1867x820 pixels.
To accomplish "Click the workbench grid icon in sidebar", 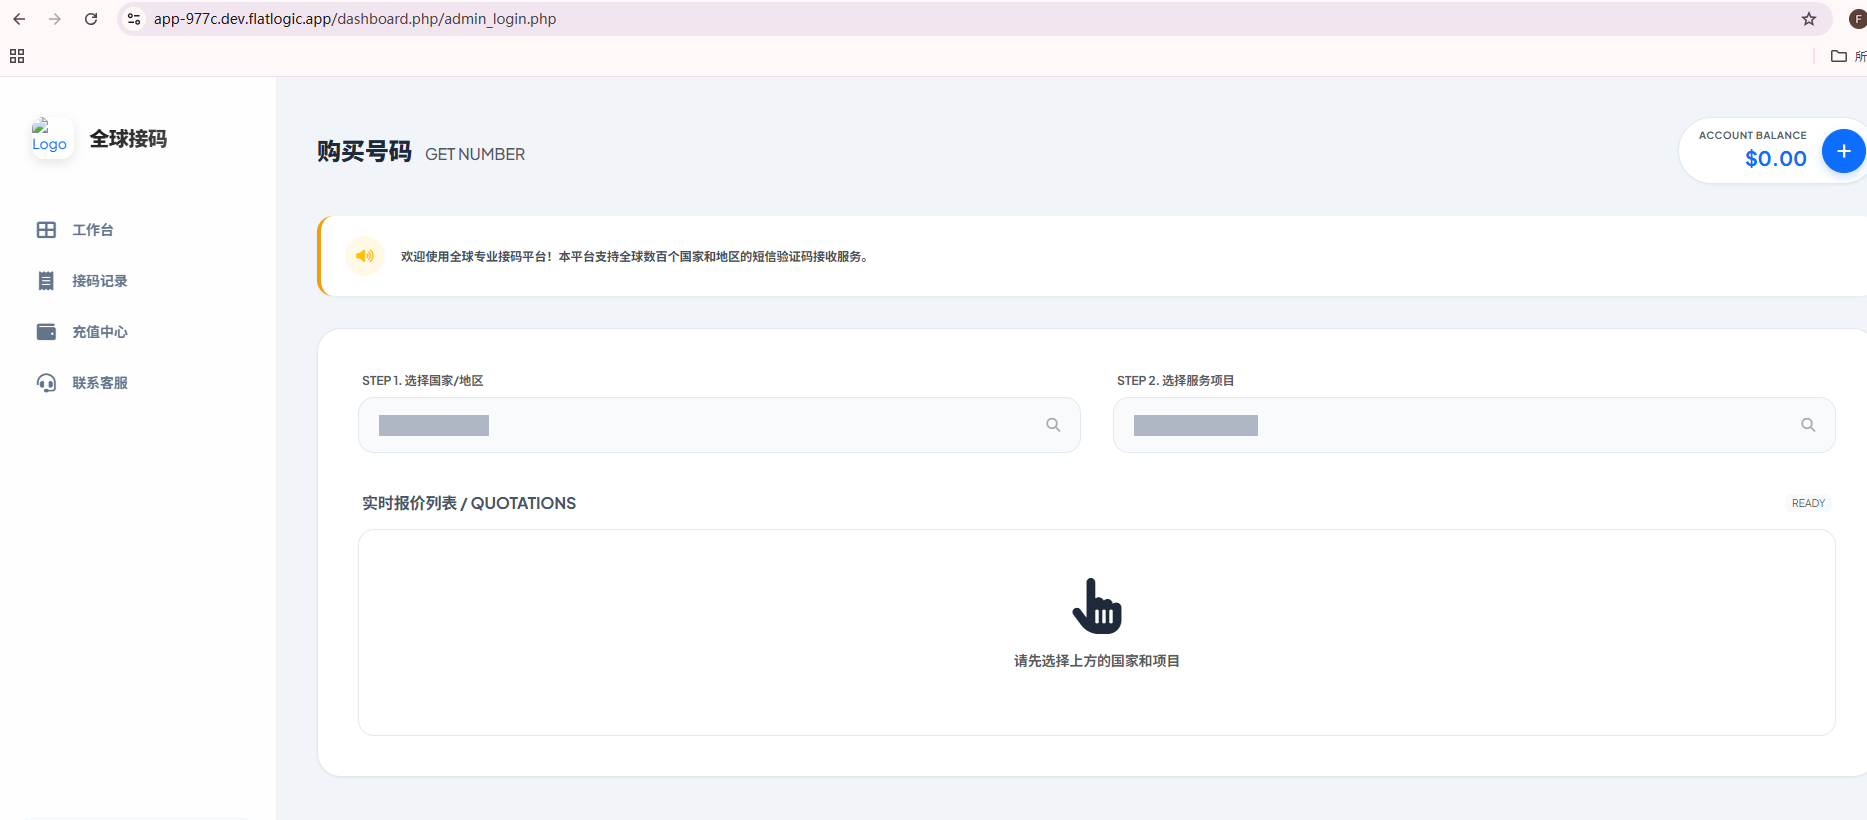I will (x=46, y=230).
